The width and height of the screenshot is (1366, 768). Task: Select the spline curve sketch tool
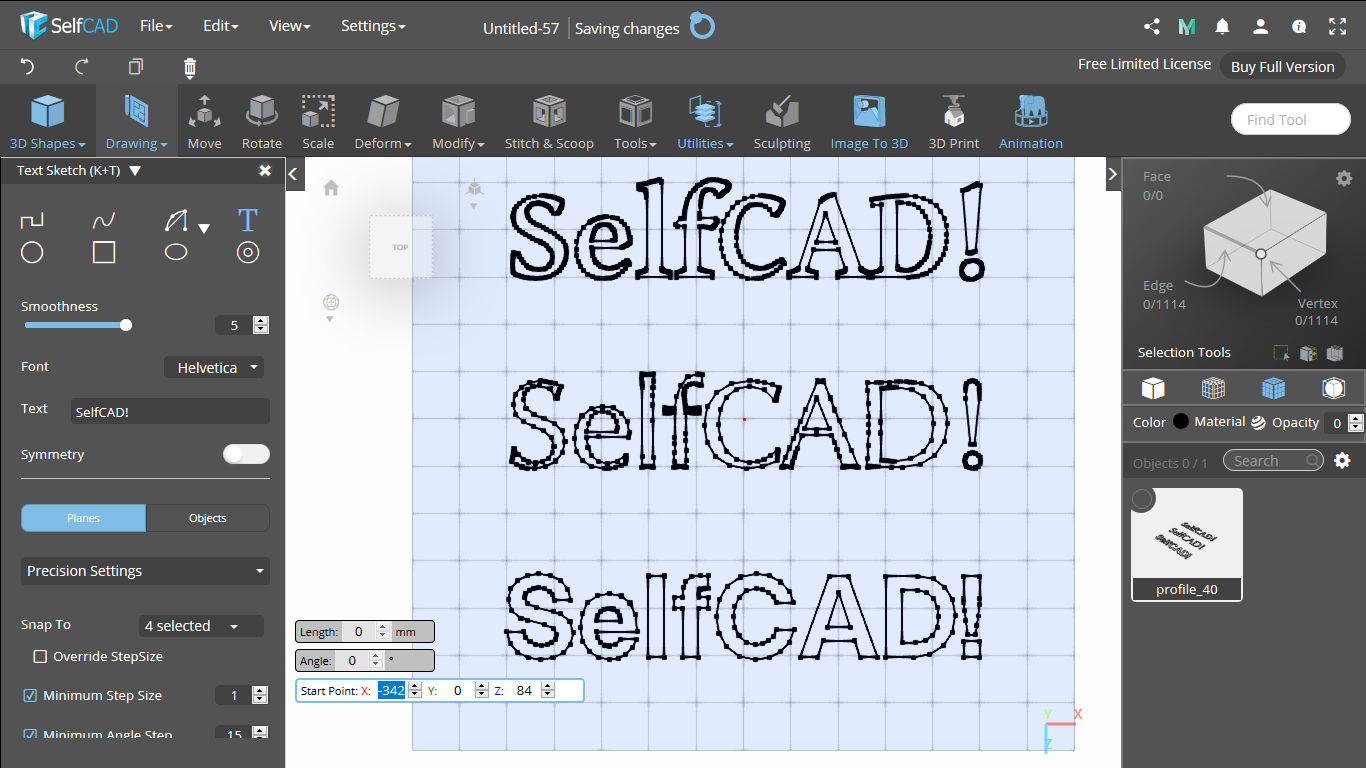(x=104, y=220)
